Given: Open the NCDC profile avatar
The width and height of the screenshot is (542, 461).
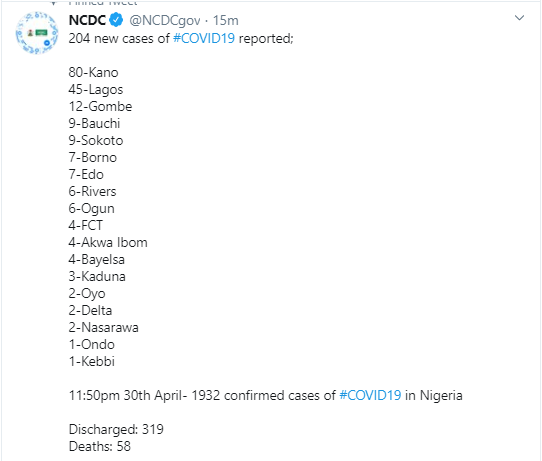Looking at the screenshot, I should 37,33.
